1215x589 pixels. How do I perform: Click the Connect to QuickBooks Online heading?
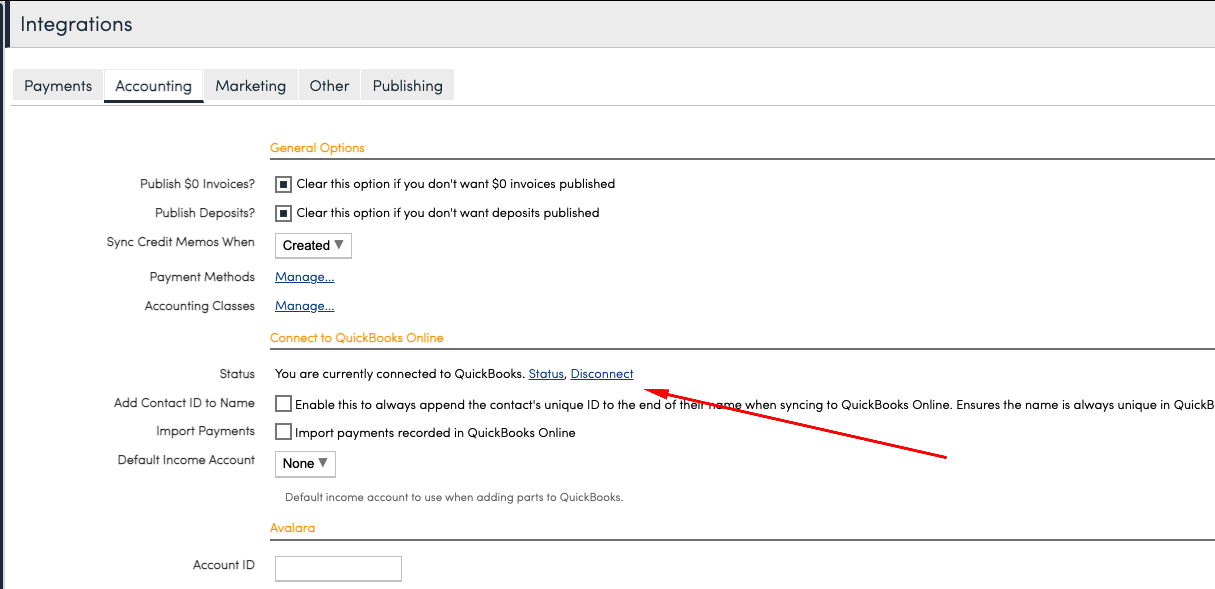[356, 338]
